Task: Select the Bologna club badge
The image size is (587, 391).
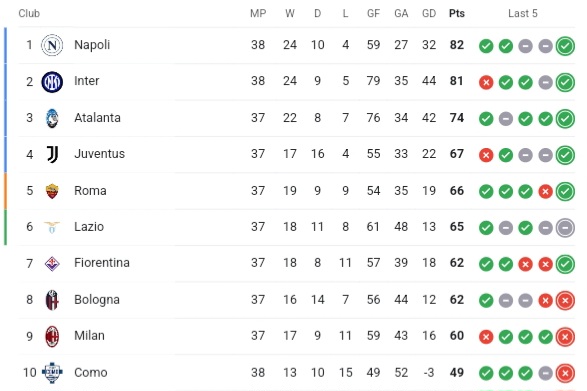Action: tap(52, 300)
